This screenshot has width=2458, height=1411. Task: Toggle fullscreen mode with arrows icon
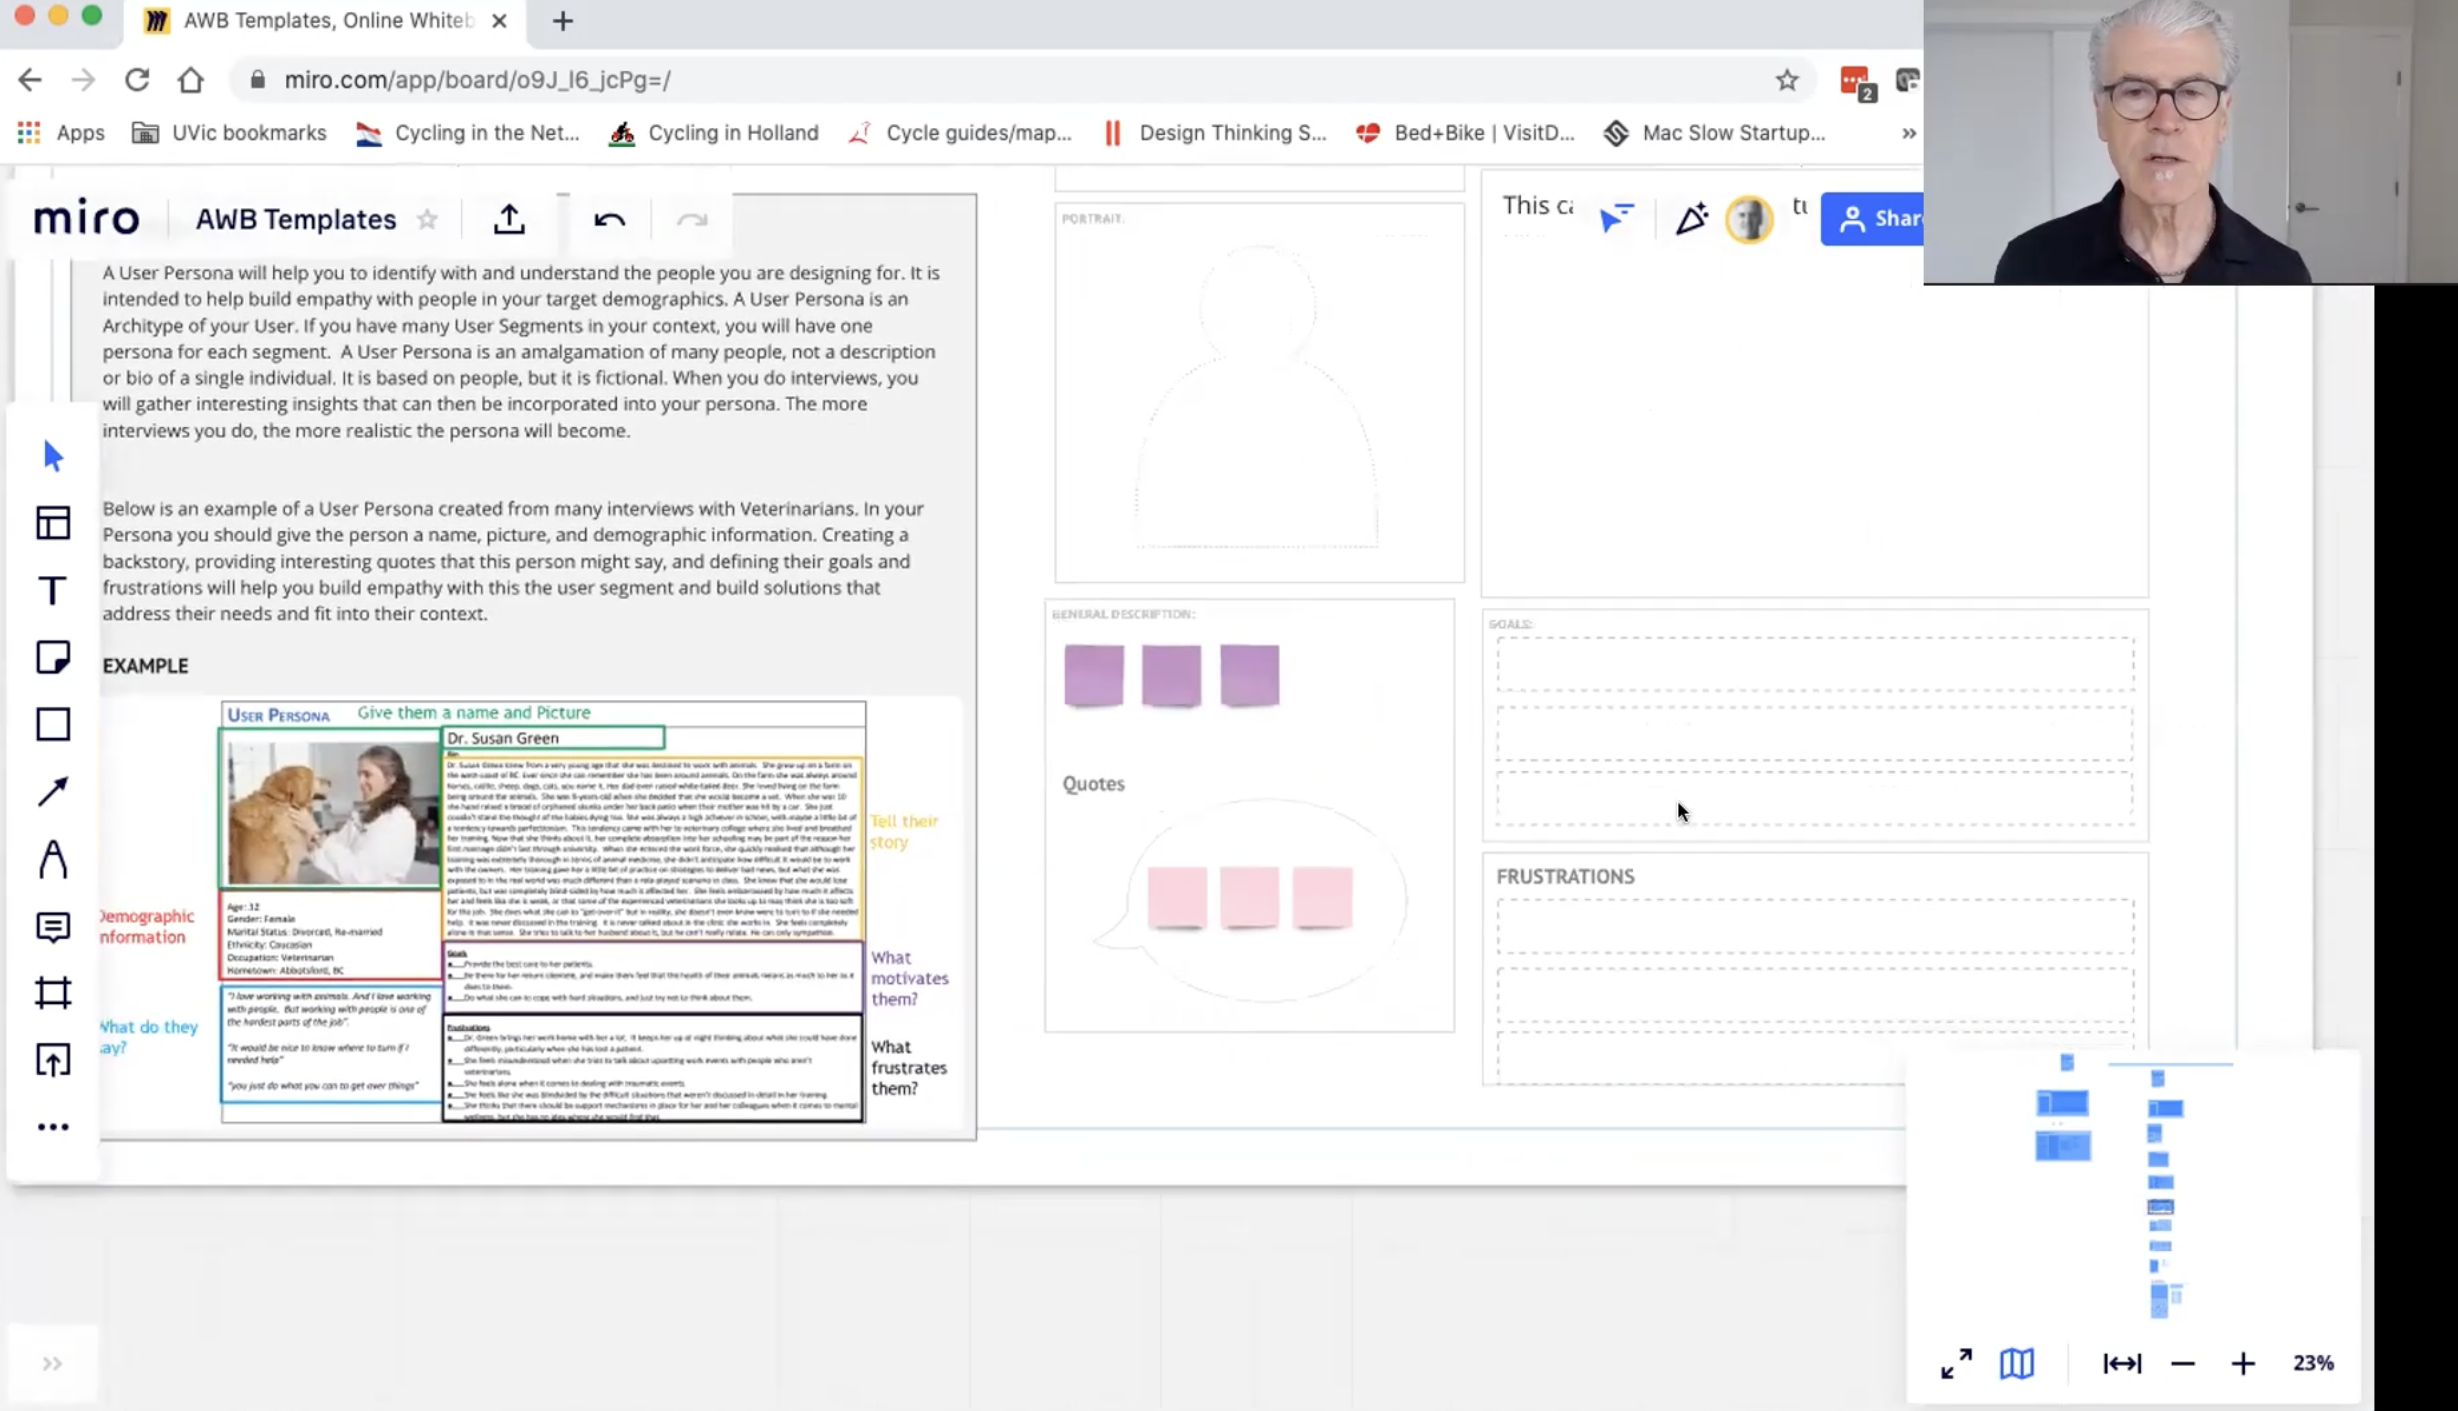point(1956,1363)
